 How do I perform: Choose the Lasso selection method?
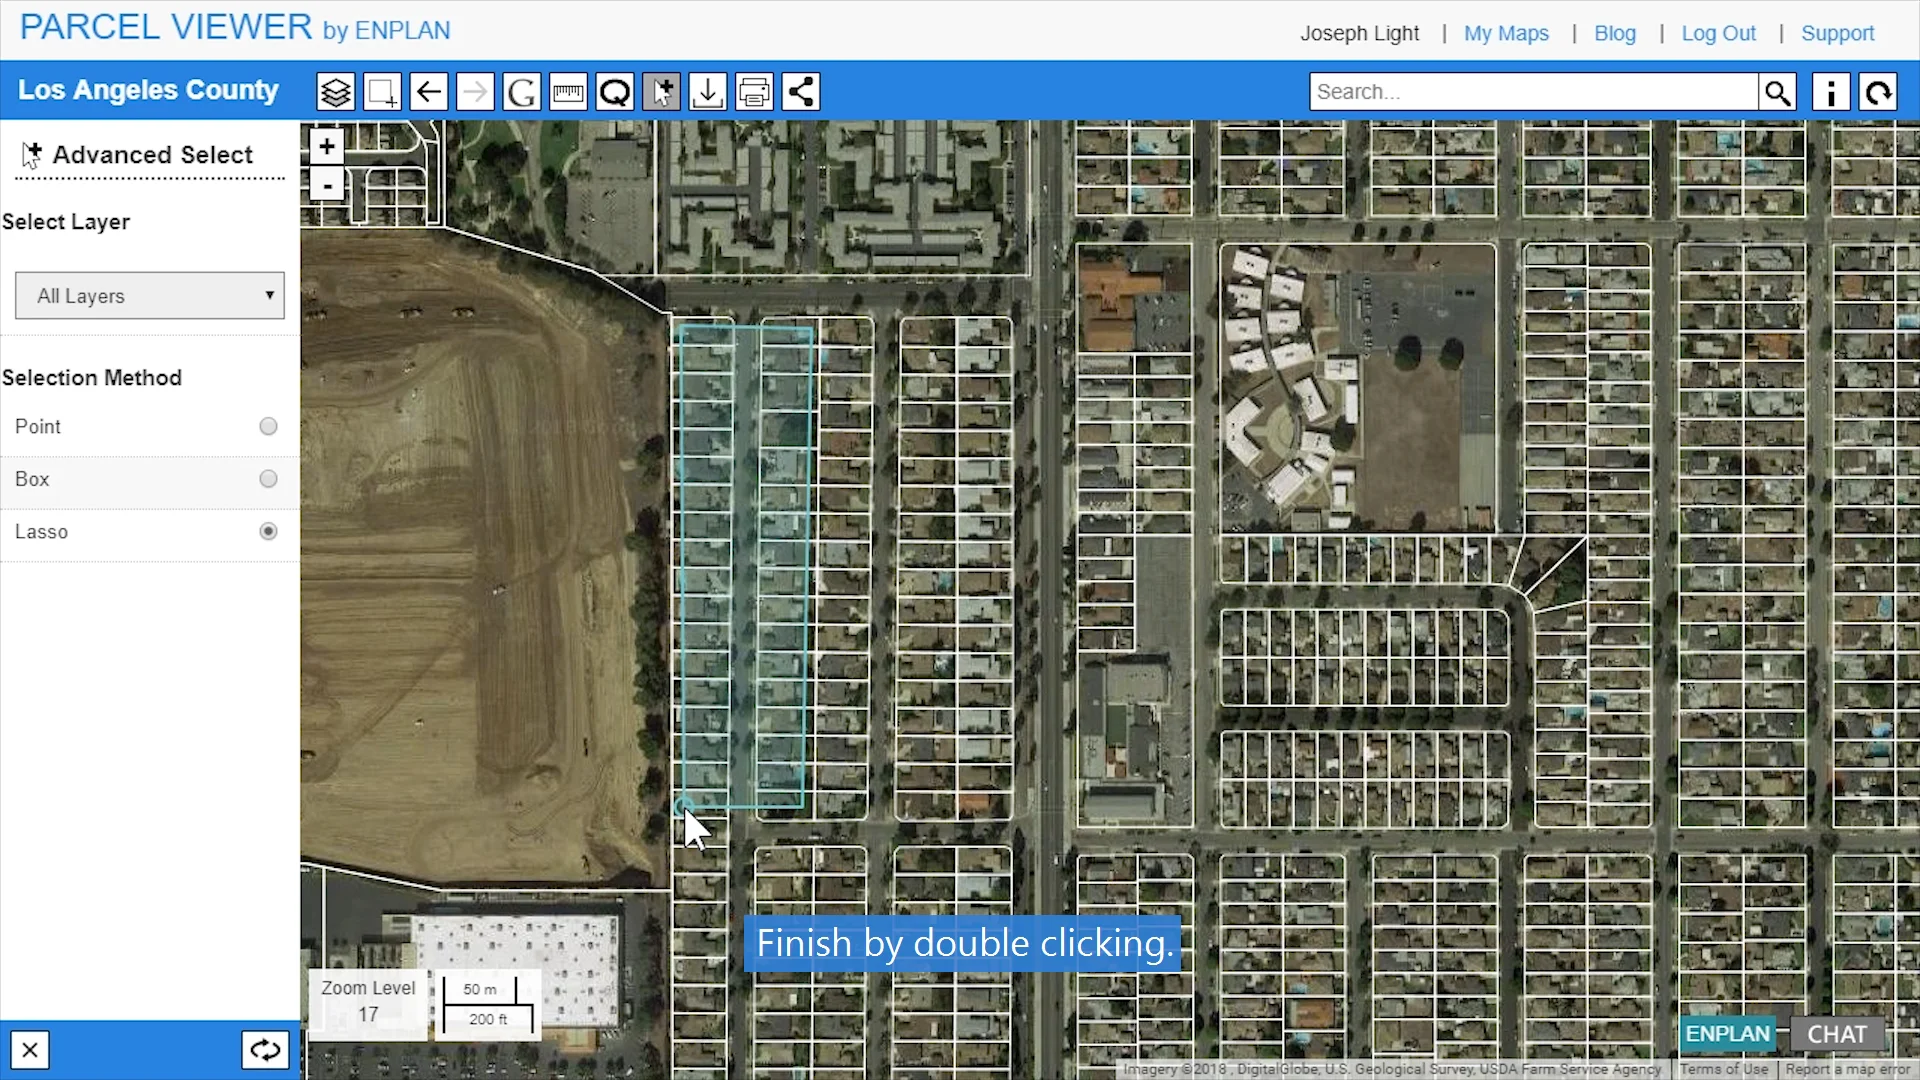tap(268, 532)
